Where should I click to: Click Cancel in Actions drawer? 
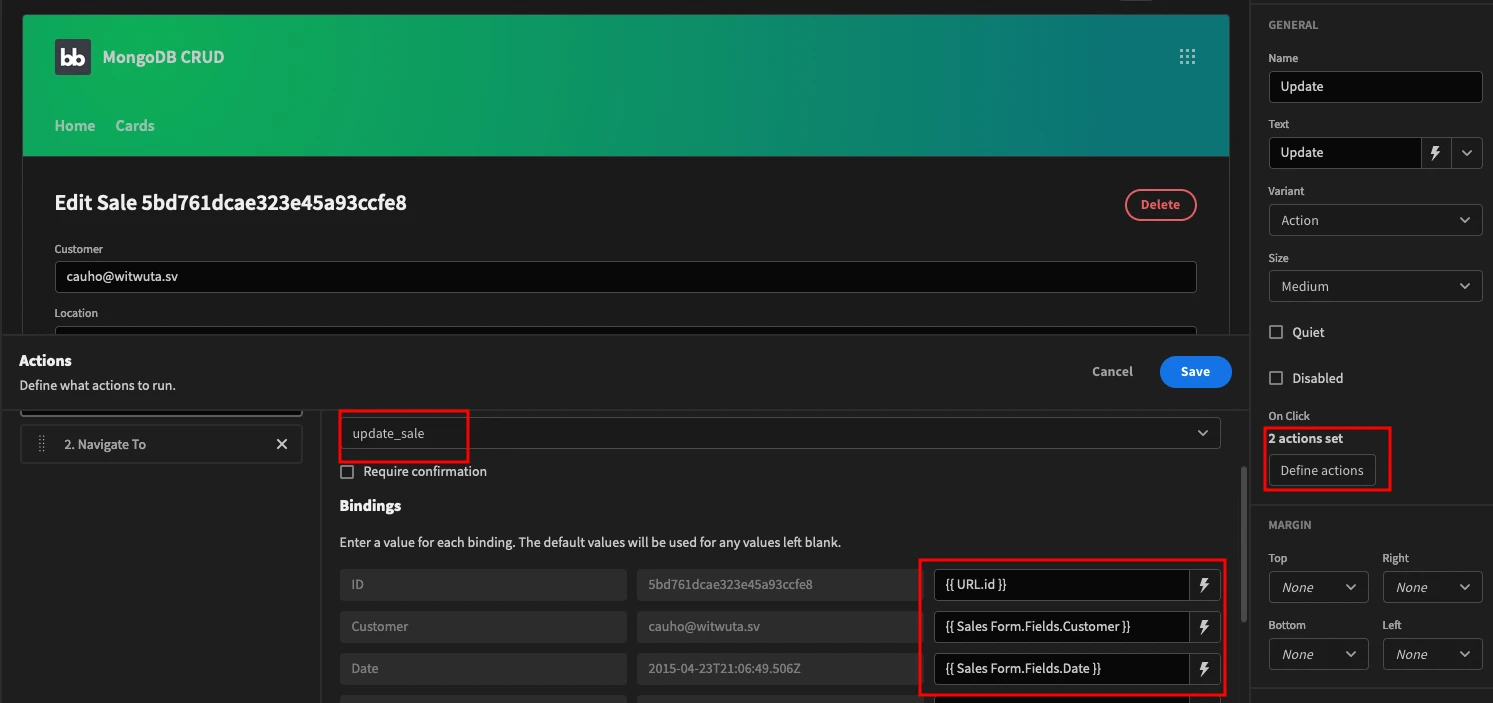pos(1112,371)
